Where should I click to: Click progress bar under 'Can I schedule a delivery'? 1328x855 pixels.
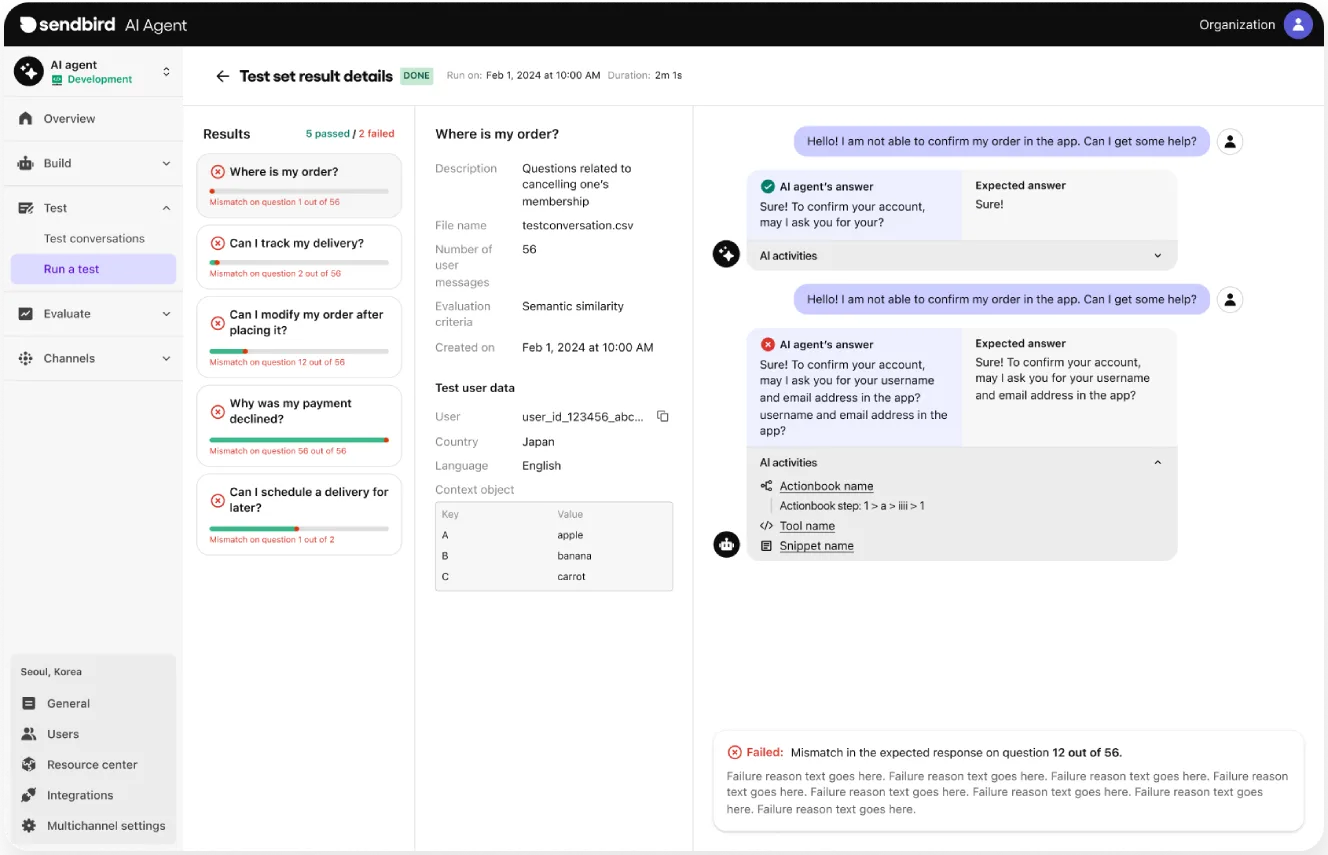(x=299, y=529)
